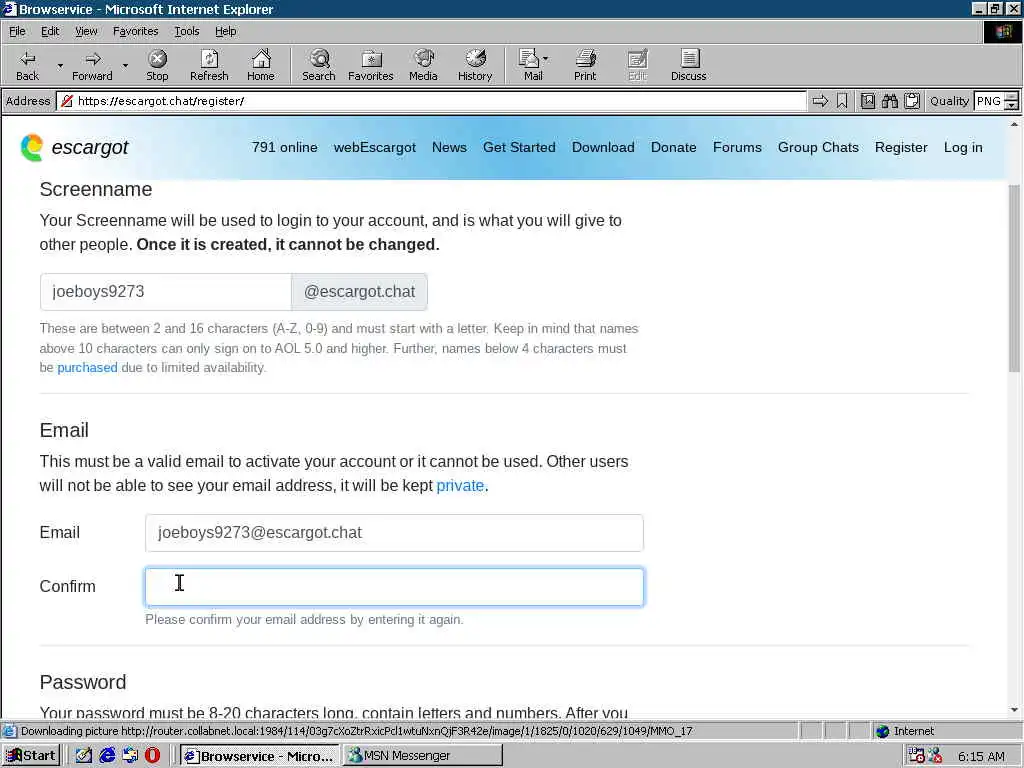Launch Internet Explorer from quick launch
The height and width of the screenshot is (768, 1024).
click(107, 756)
